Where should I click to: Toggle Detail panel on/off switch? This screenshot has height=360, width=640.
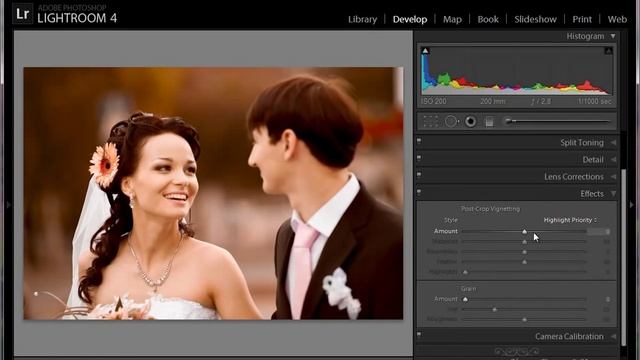tap(419, 158)
